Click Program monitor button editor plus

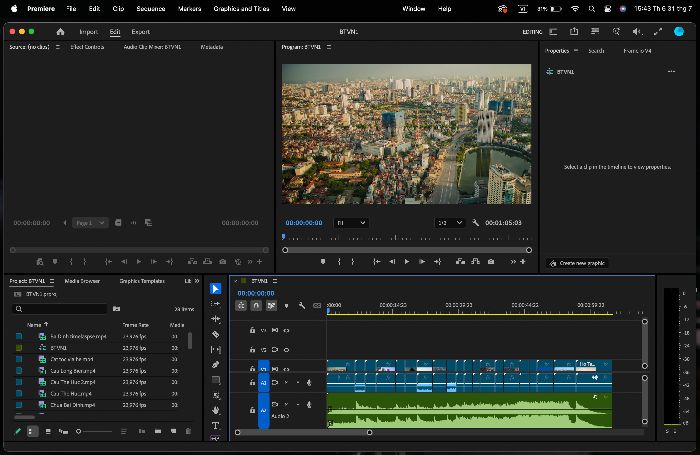(523, 262)
